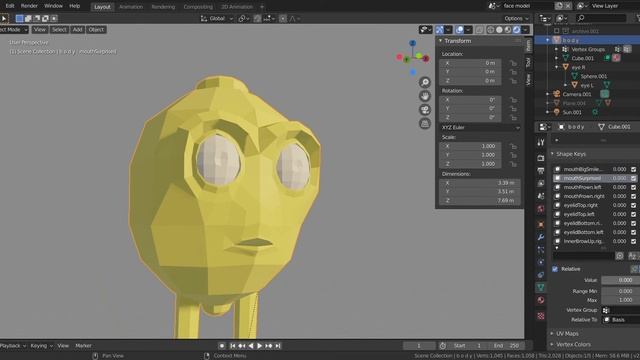Toggle the lock icon beside Location X
This screenshot has width=640, height=360.
coord(513,63)
